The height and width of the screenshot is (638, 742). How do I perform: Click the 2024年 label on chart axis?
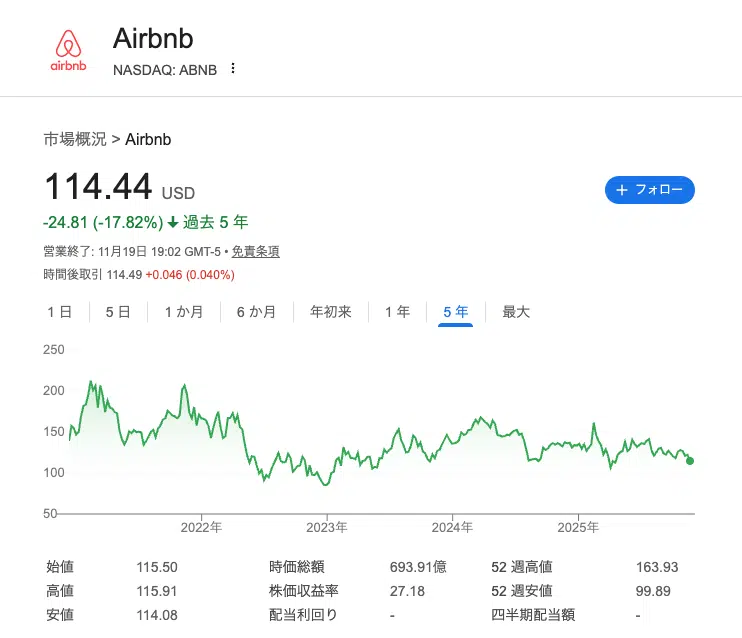(453, 526)
